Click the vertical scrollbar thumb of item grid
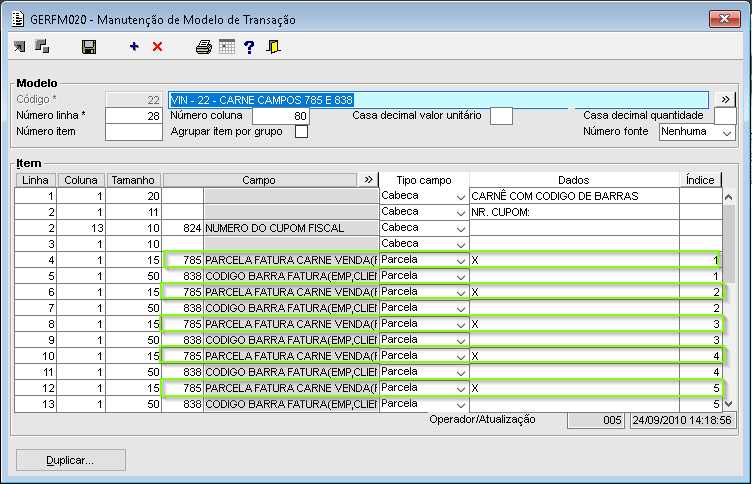752x484 pixels. (x=728, y=244)
